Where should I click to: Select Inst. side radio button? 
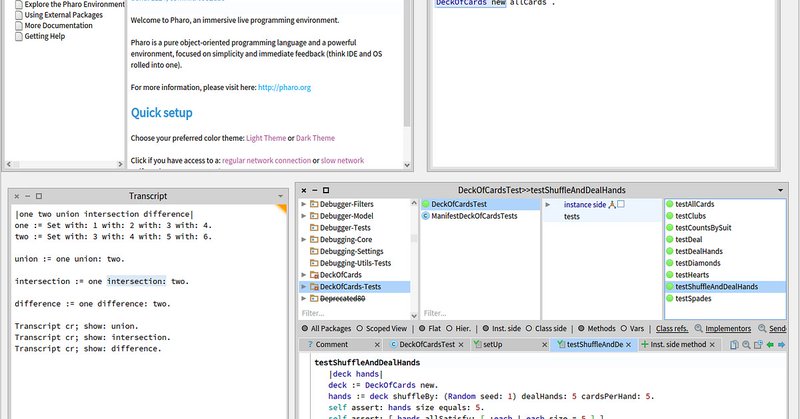pyautogui.click(x=486, y=329)
